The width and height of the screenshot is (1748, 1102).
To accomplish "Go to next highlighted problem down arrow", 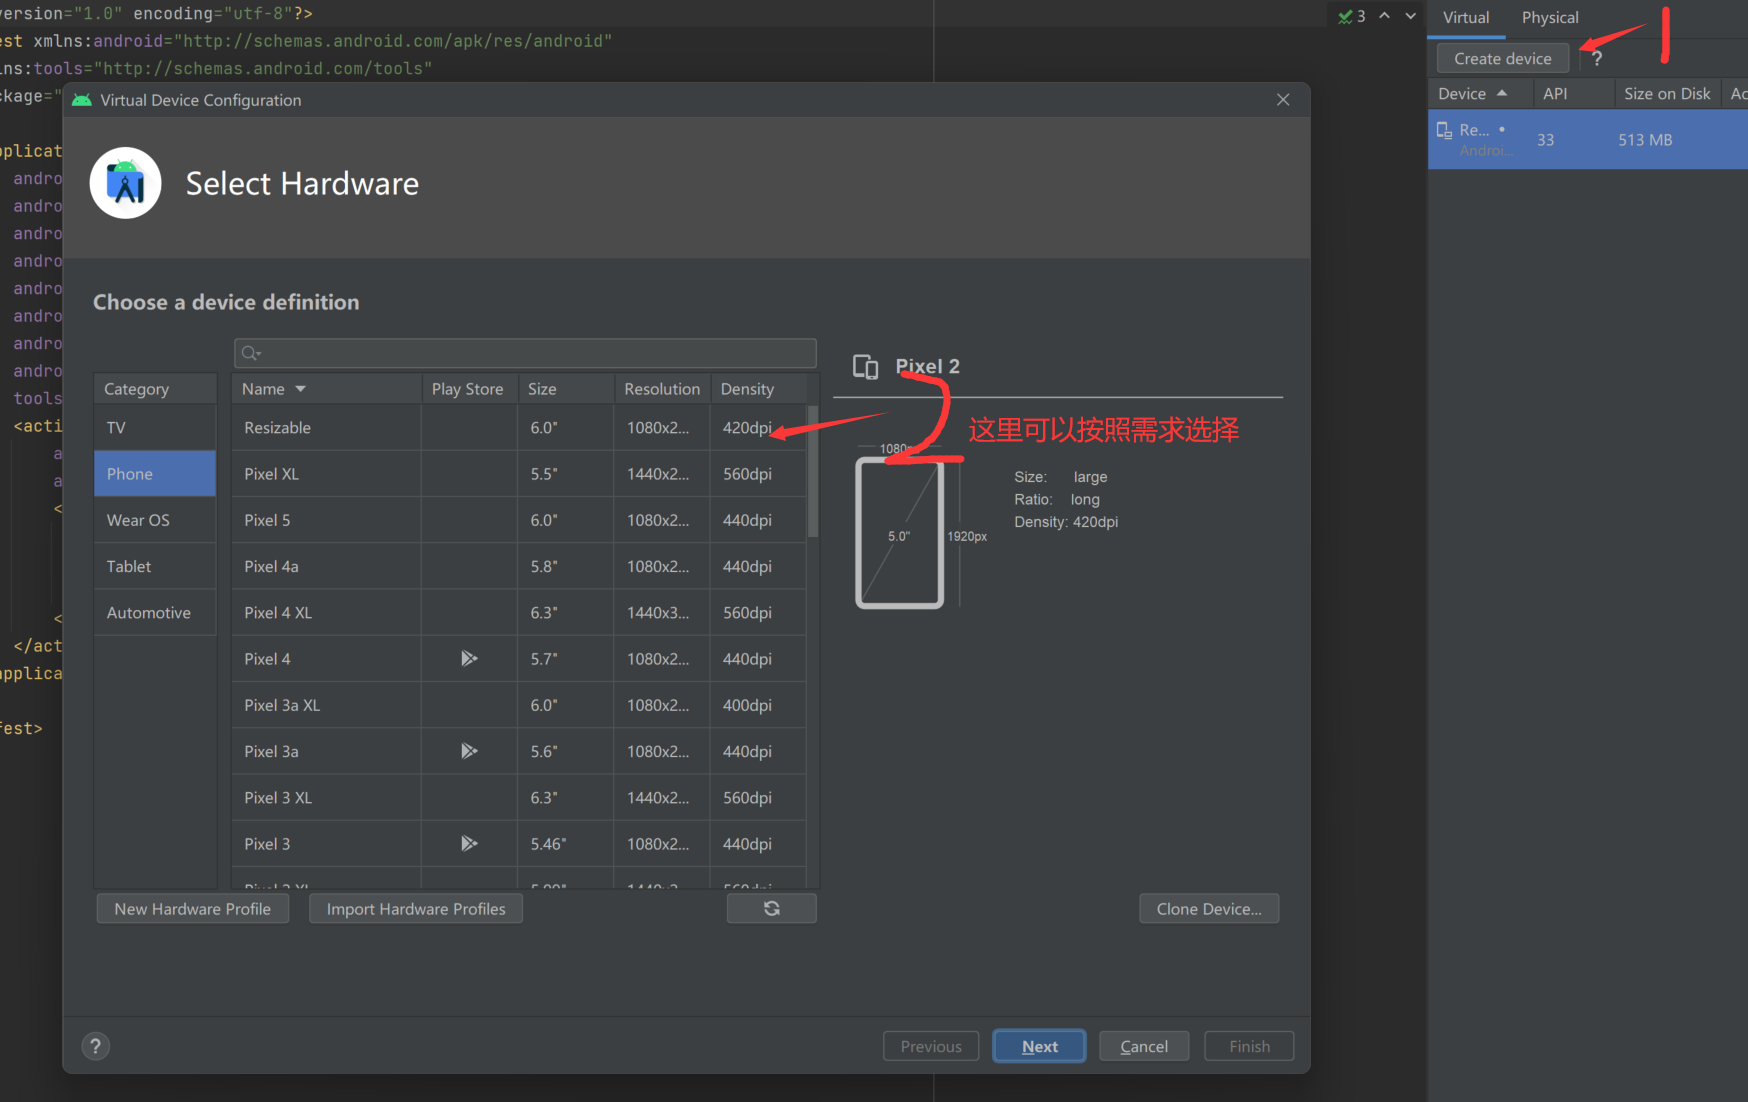I will pos(1411,16).
